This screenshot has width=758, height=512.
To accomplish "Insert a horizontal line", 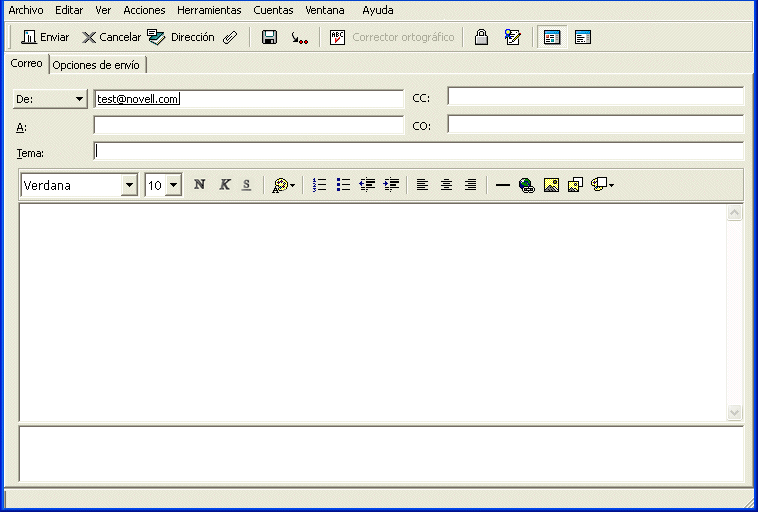I will 503,185.
